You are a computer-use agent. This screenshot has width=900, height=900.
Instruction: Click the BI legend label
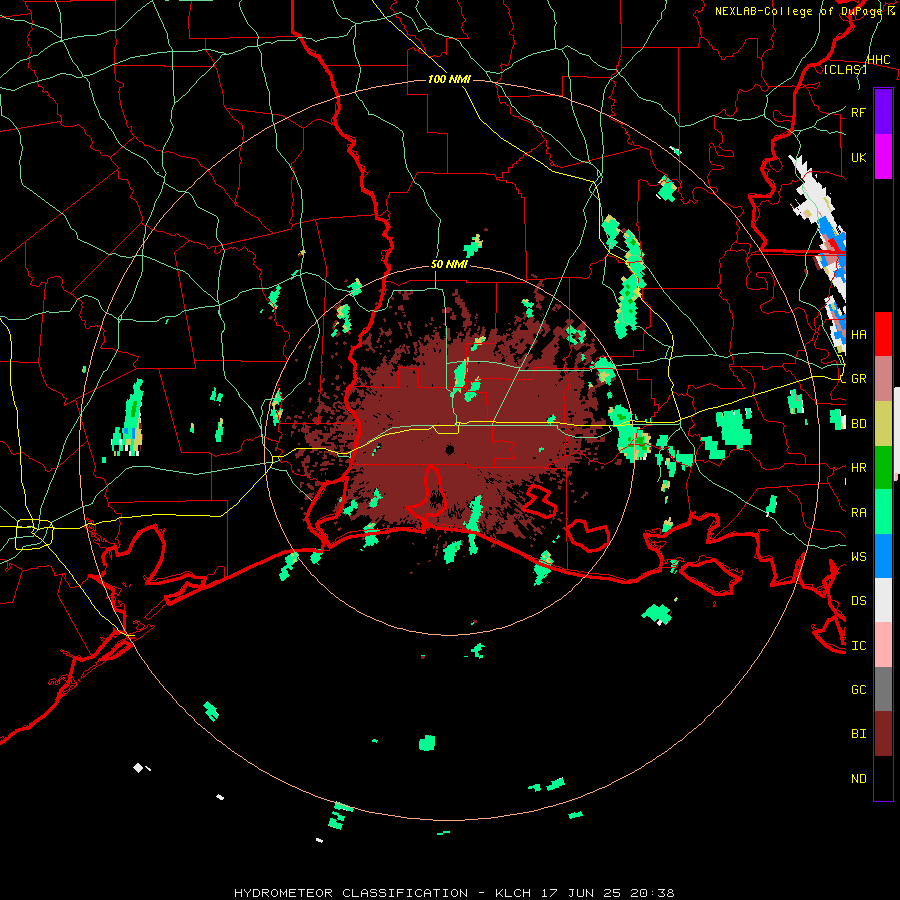(x=858, y=734)
